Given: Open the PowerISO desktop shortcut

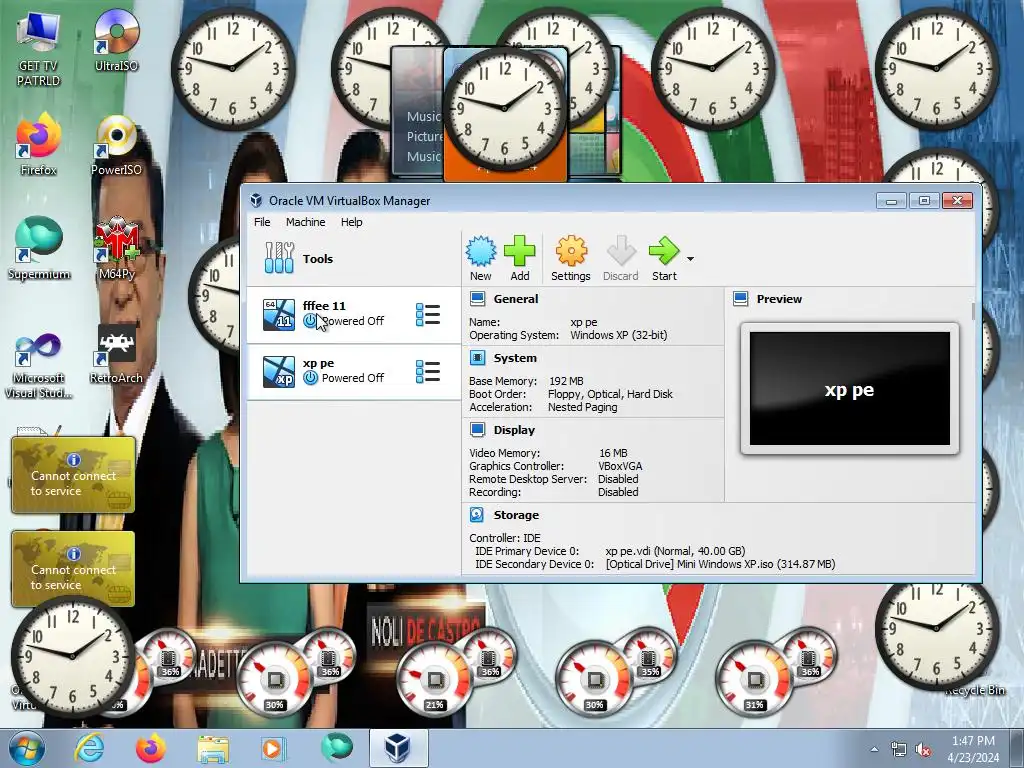Looking at the screenshot, I should point(116,145).
